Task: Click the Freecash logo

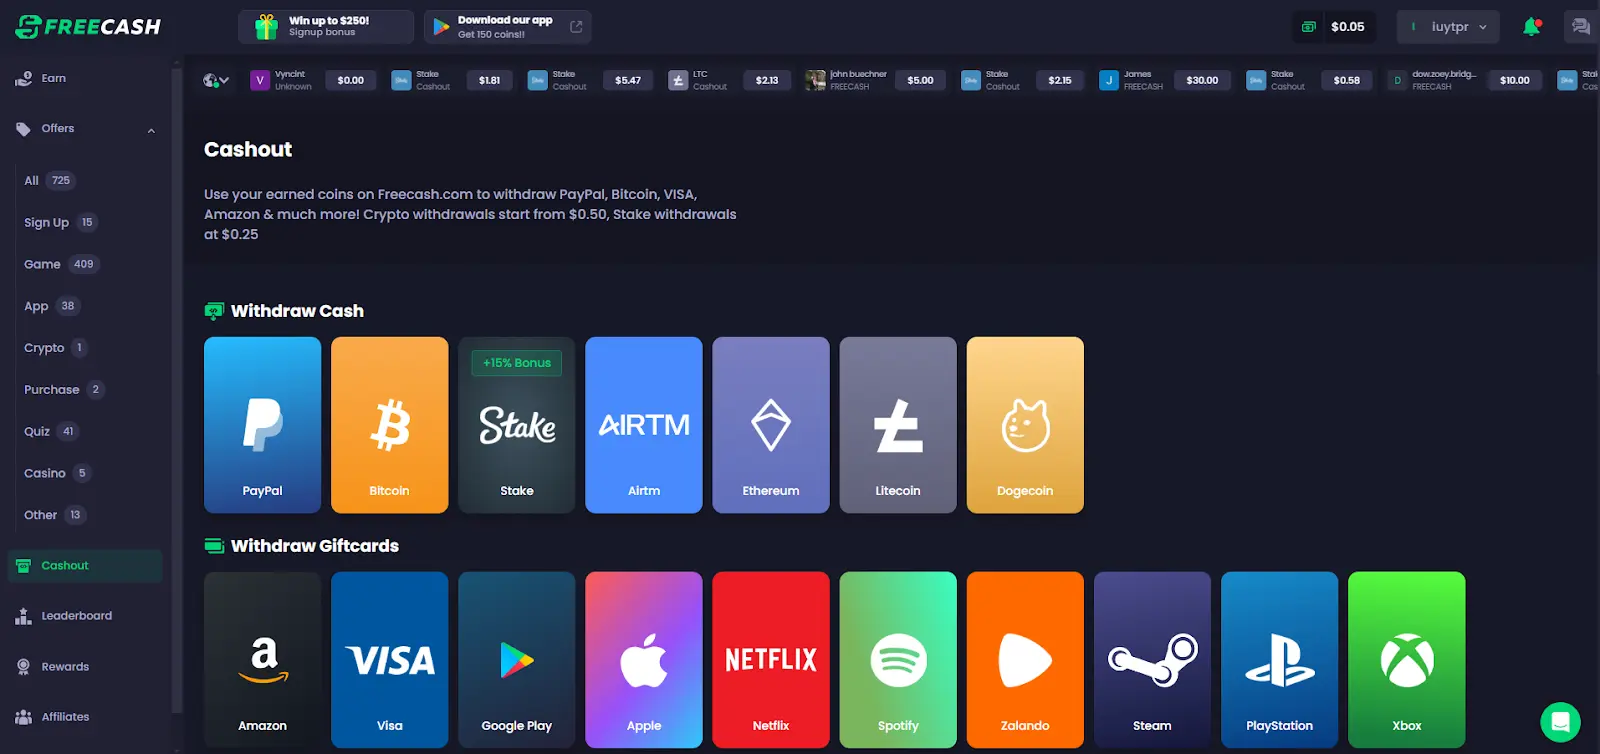Action: pos(88,27)
